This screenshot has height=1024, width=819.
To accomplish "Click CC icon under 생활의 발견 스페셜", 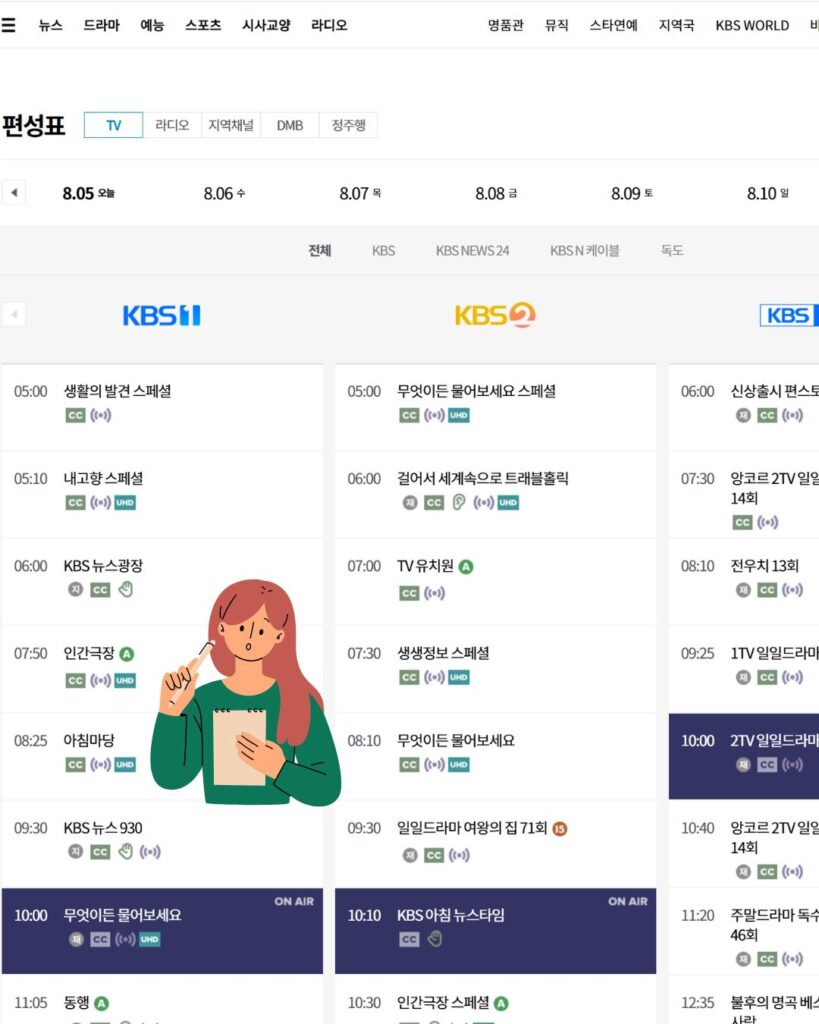I will pos(76,415).
